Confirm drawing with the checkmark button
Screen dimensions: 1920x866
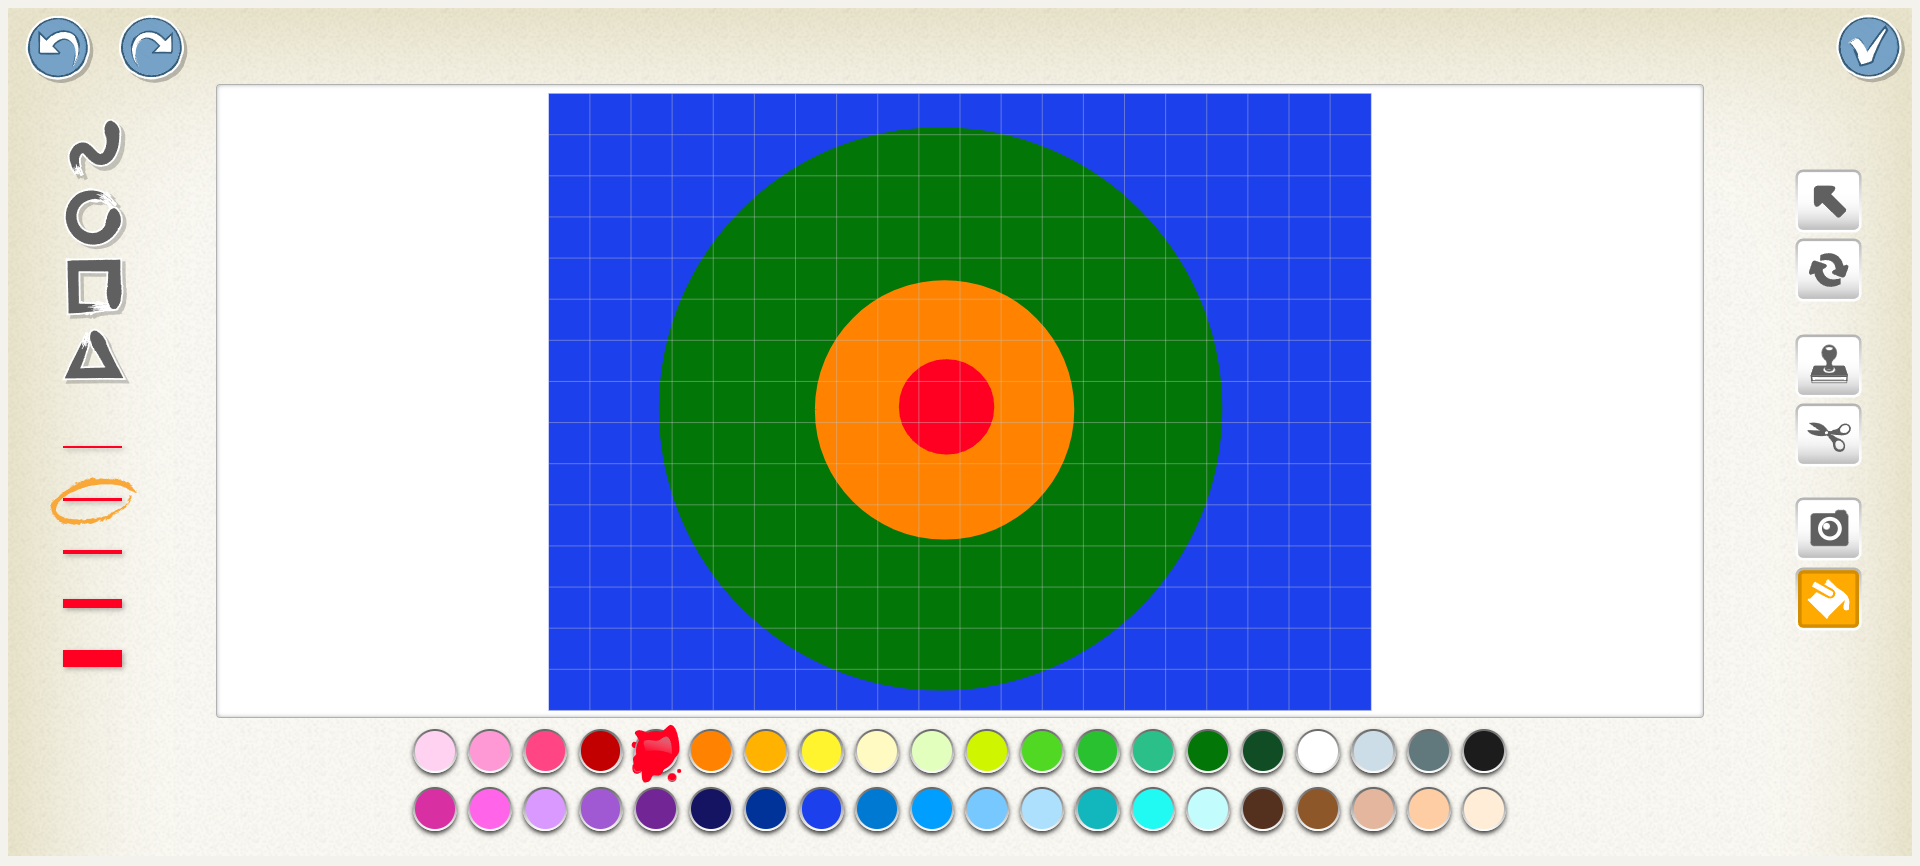[x=1868, y=48]
